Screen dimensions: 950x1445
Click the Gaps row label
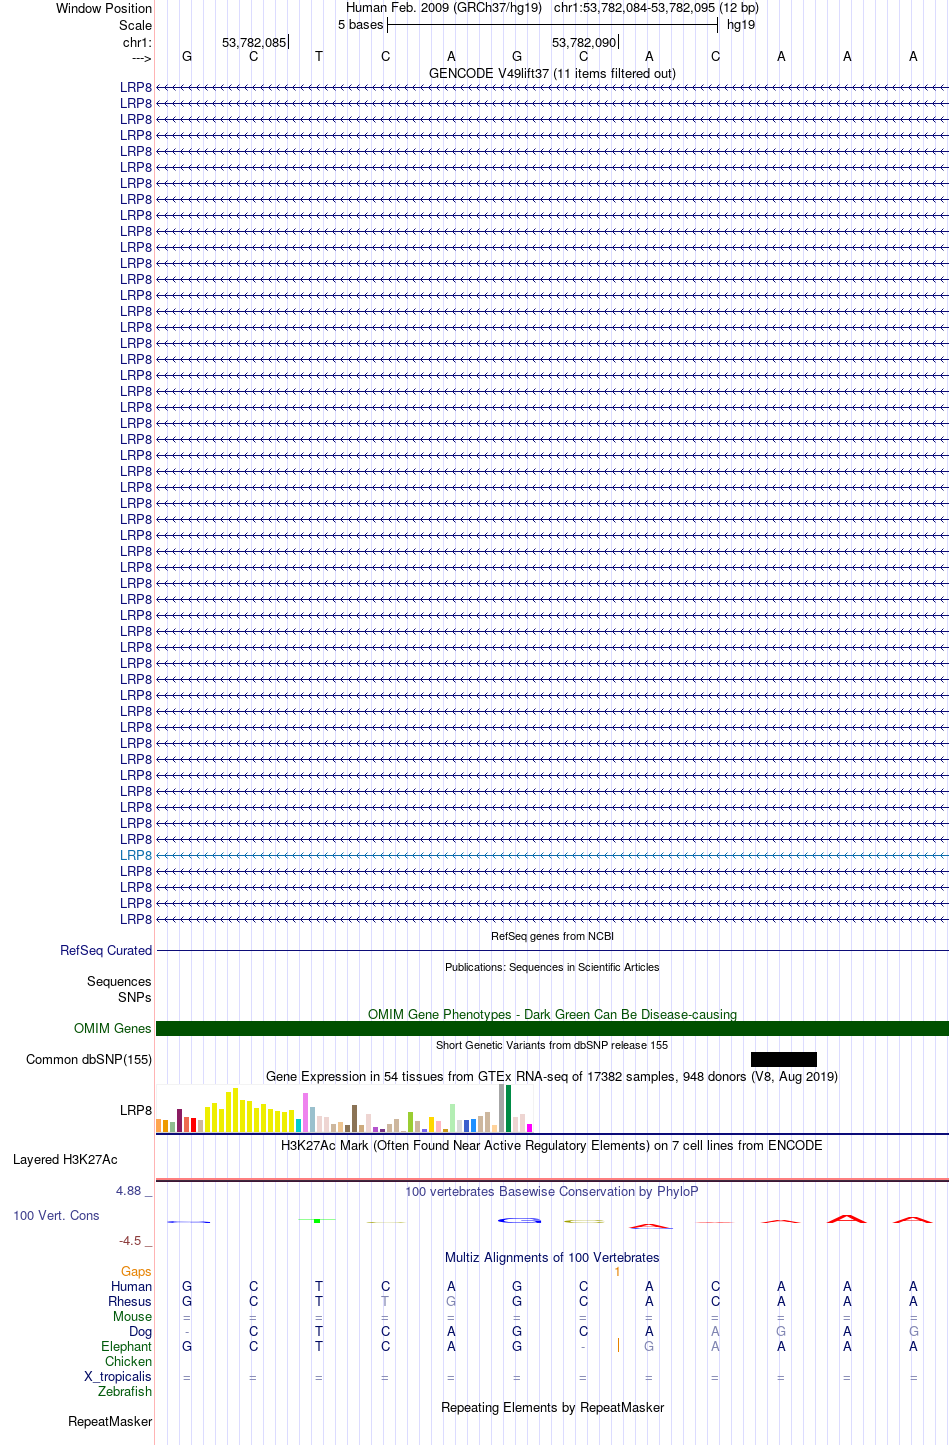coord(136,1271)
